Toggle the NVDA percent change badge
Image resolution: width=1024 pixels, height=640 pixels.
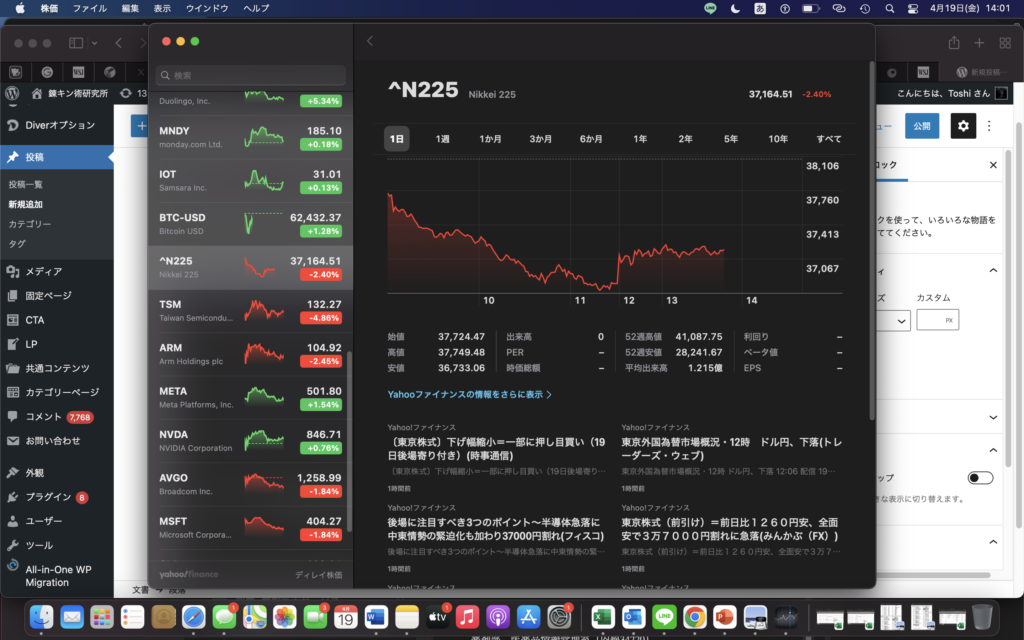coord(320,448)
